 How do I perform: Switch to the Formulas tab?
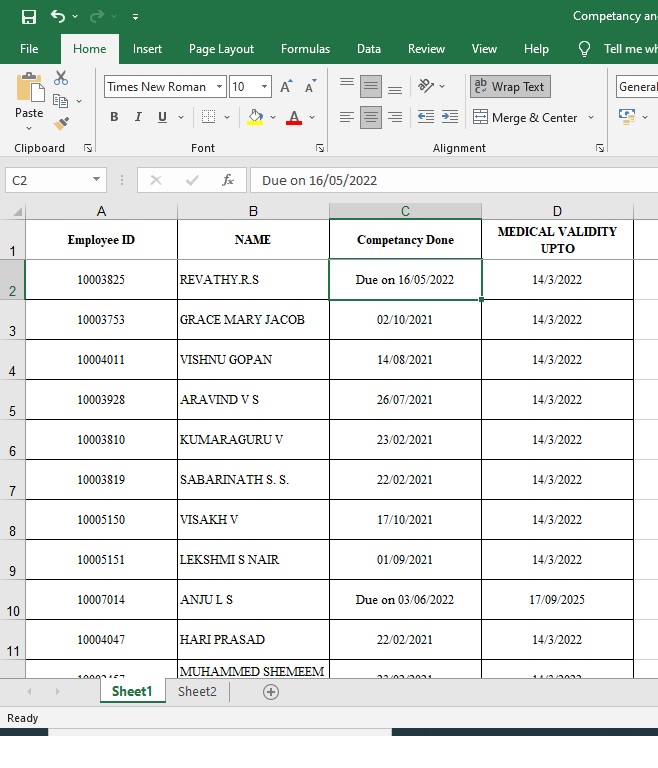point(305,49)
